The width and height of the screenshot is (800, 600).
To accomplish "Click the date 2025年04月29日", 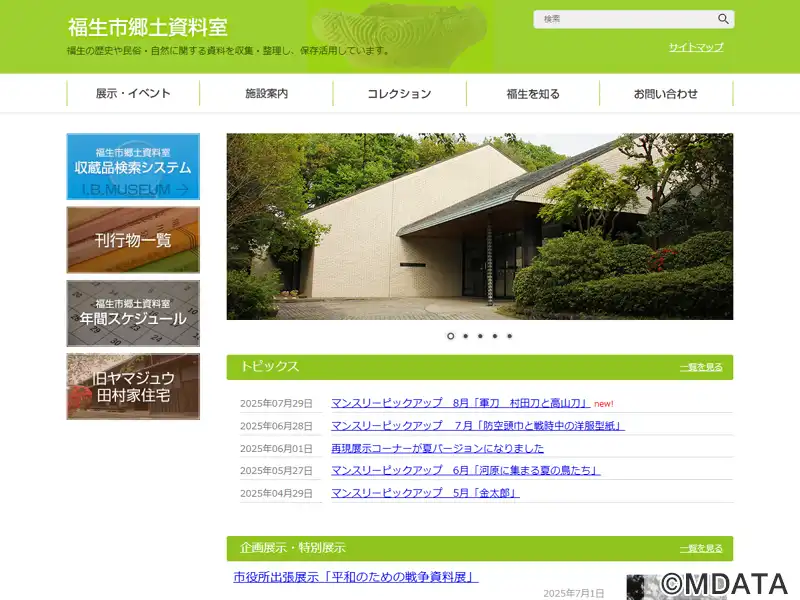I will point(276,493).
